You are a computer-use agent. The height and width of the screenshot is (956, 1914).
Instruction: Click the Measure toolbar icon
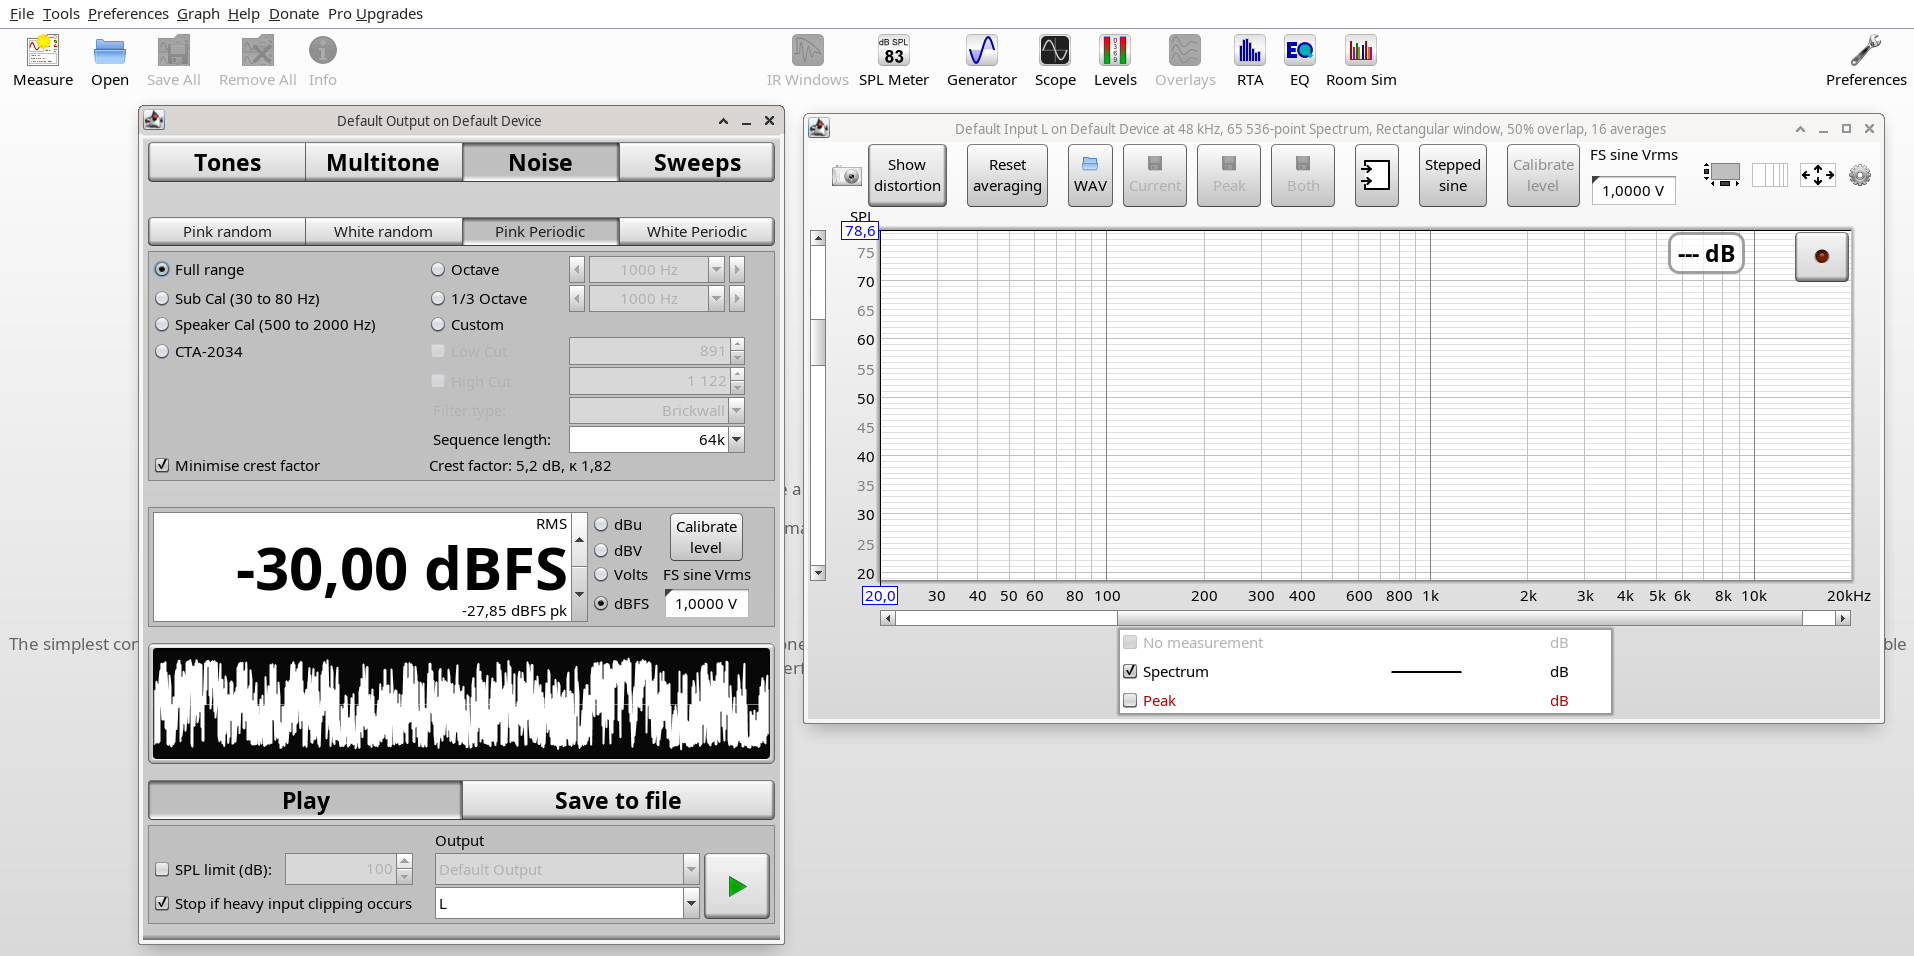pyautogui.click(x=43, y=61)
